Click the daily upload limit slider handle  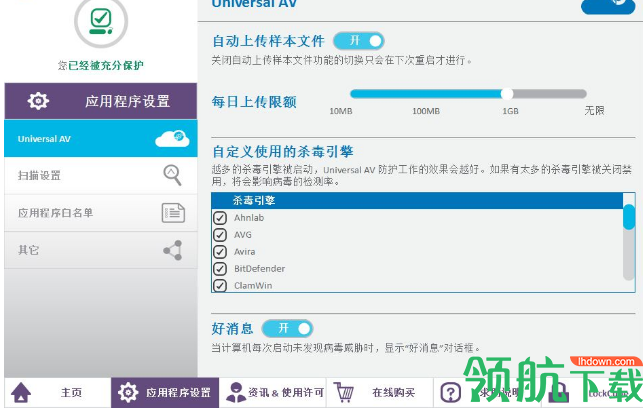click(507, 94)
